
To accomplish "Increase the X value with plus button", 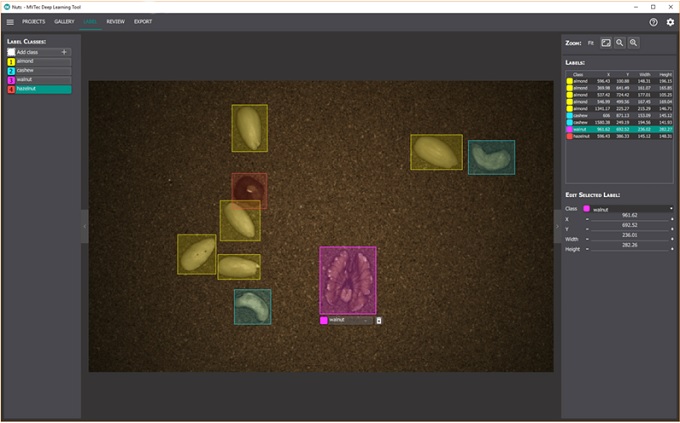I will (672, 218).
